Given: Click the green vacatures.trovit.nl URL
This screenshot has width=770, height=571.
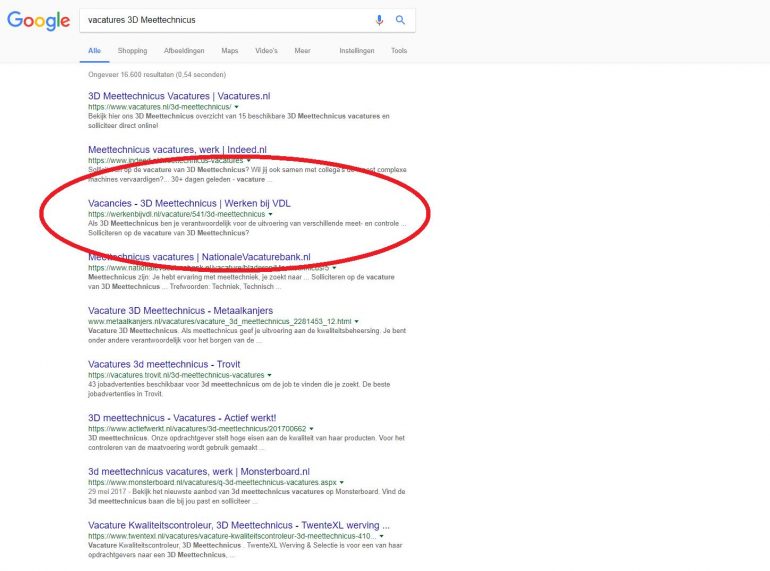Looking at the screenshot, I should (176, 375).
